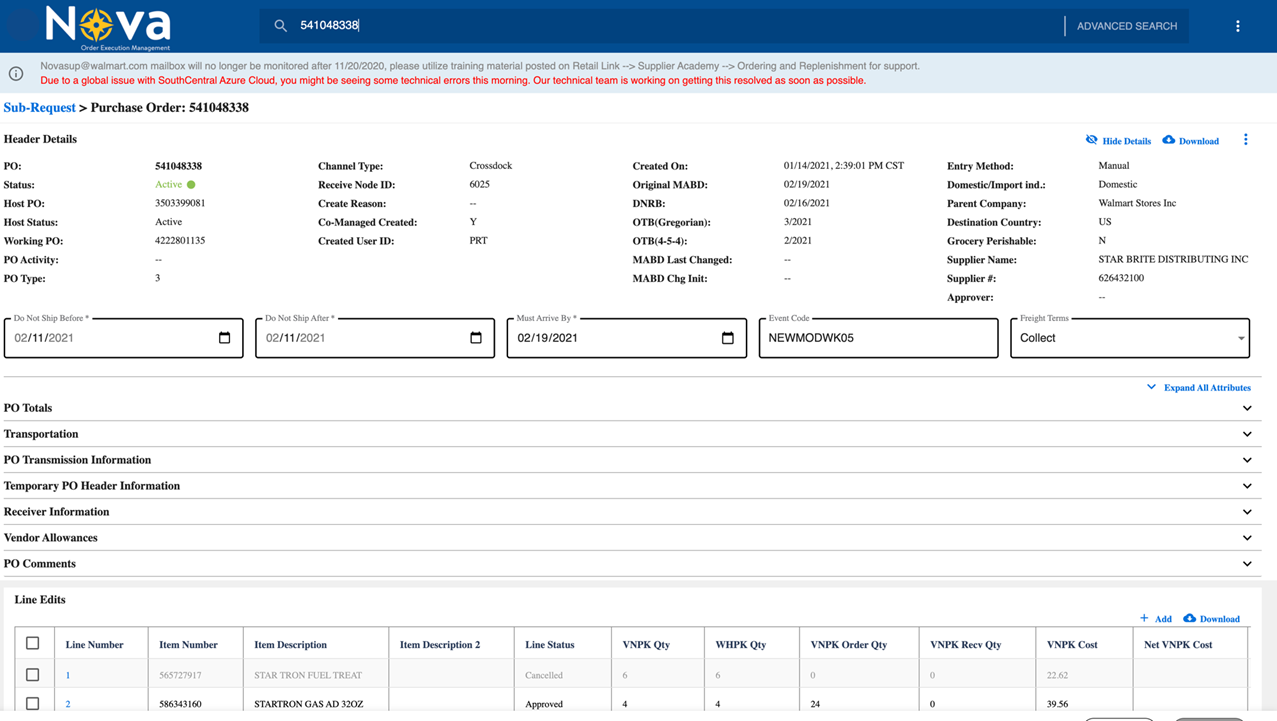Screen dimensions: 1277x721
Task: Tick the select-all checkbox in the Line Edits header
Action: [x=33, y=644]
